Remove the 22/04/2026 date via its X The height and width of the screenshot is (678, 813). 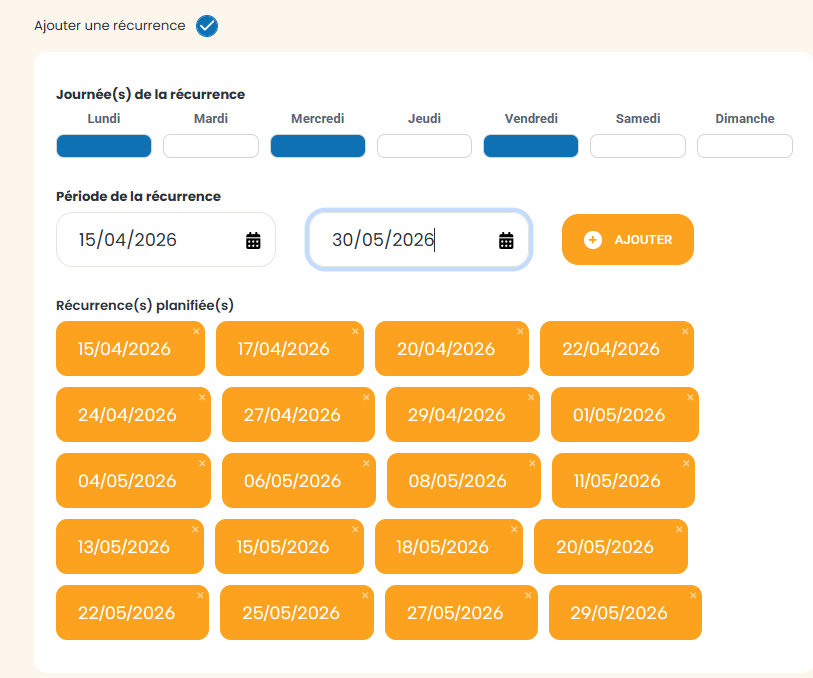pyautogui.click(x=685, y=331)
